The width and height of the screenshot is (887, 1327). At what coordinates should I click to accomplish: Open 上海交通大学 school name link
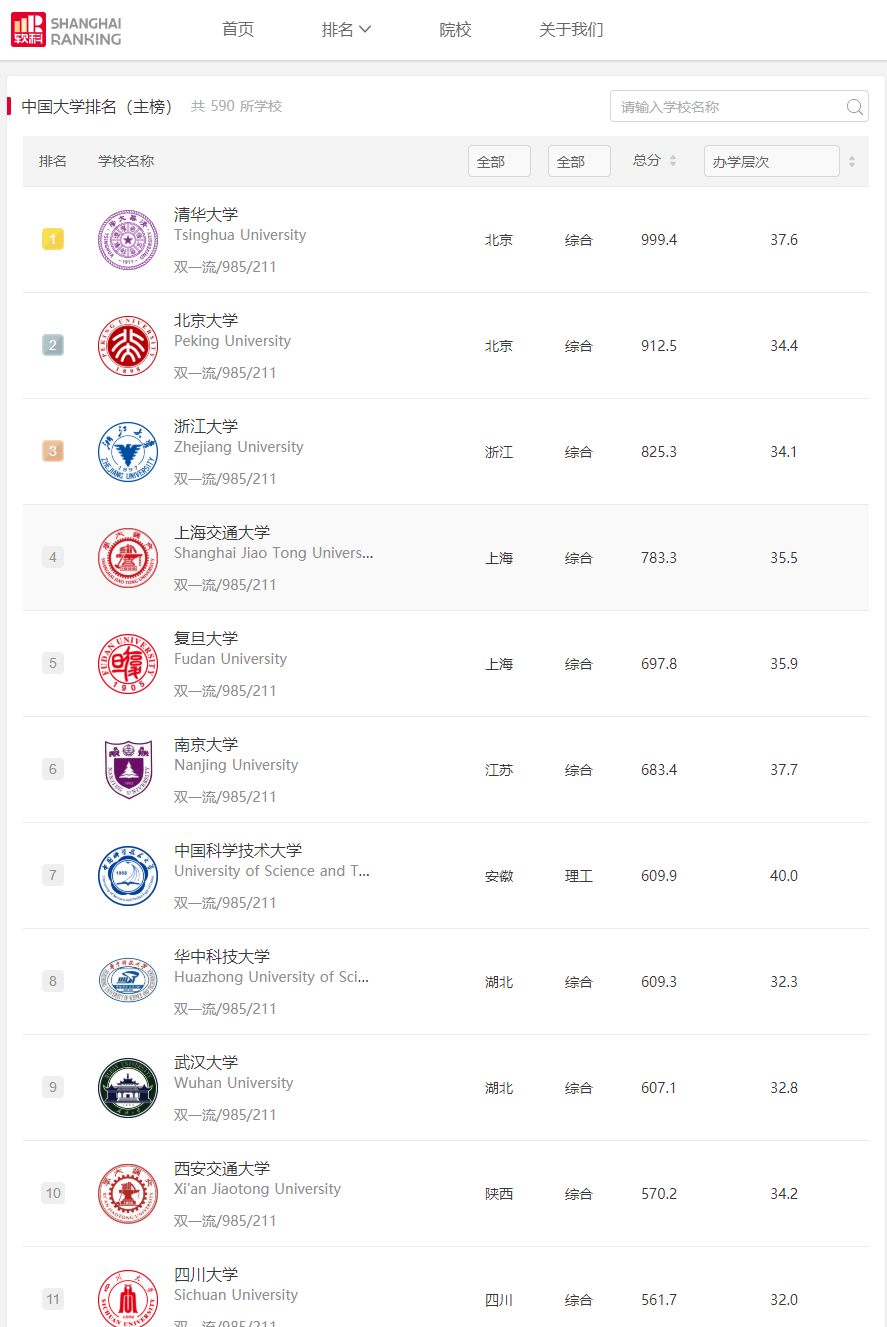click(222, 533)
